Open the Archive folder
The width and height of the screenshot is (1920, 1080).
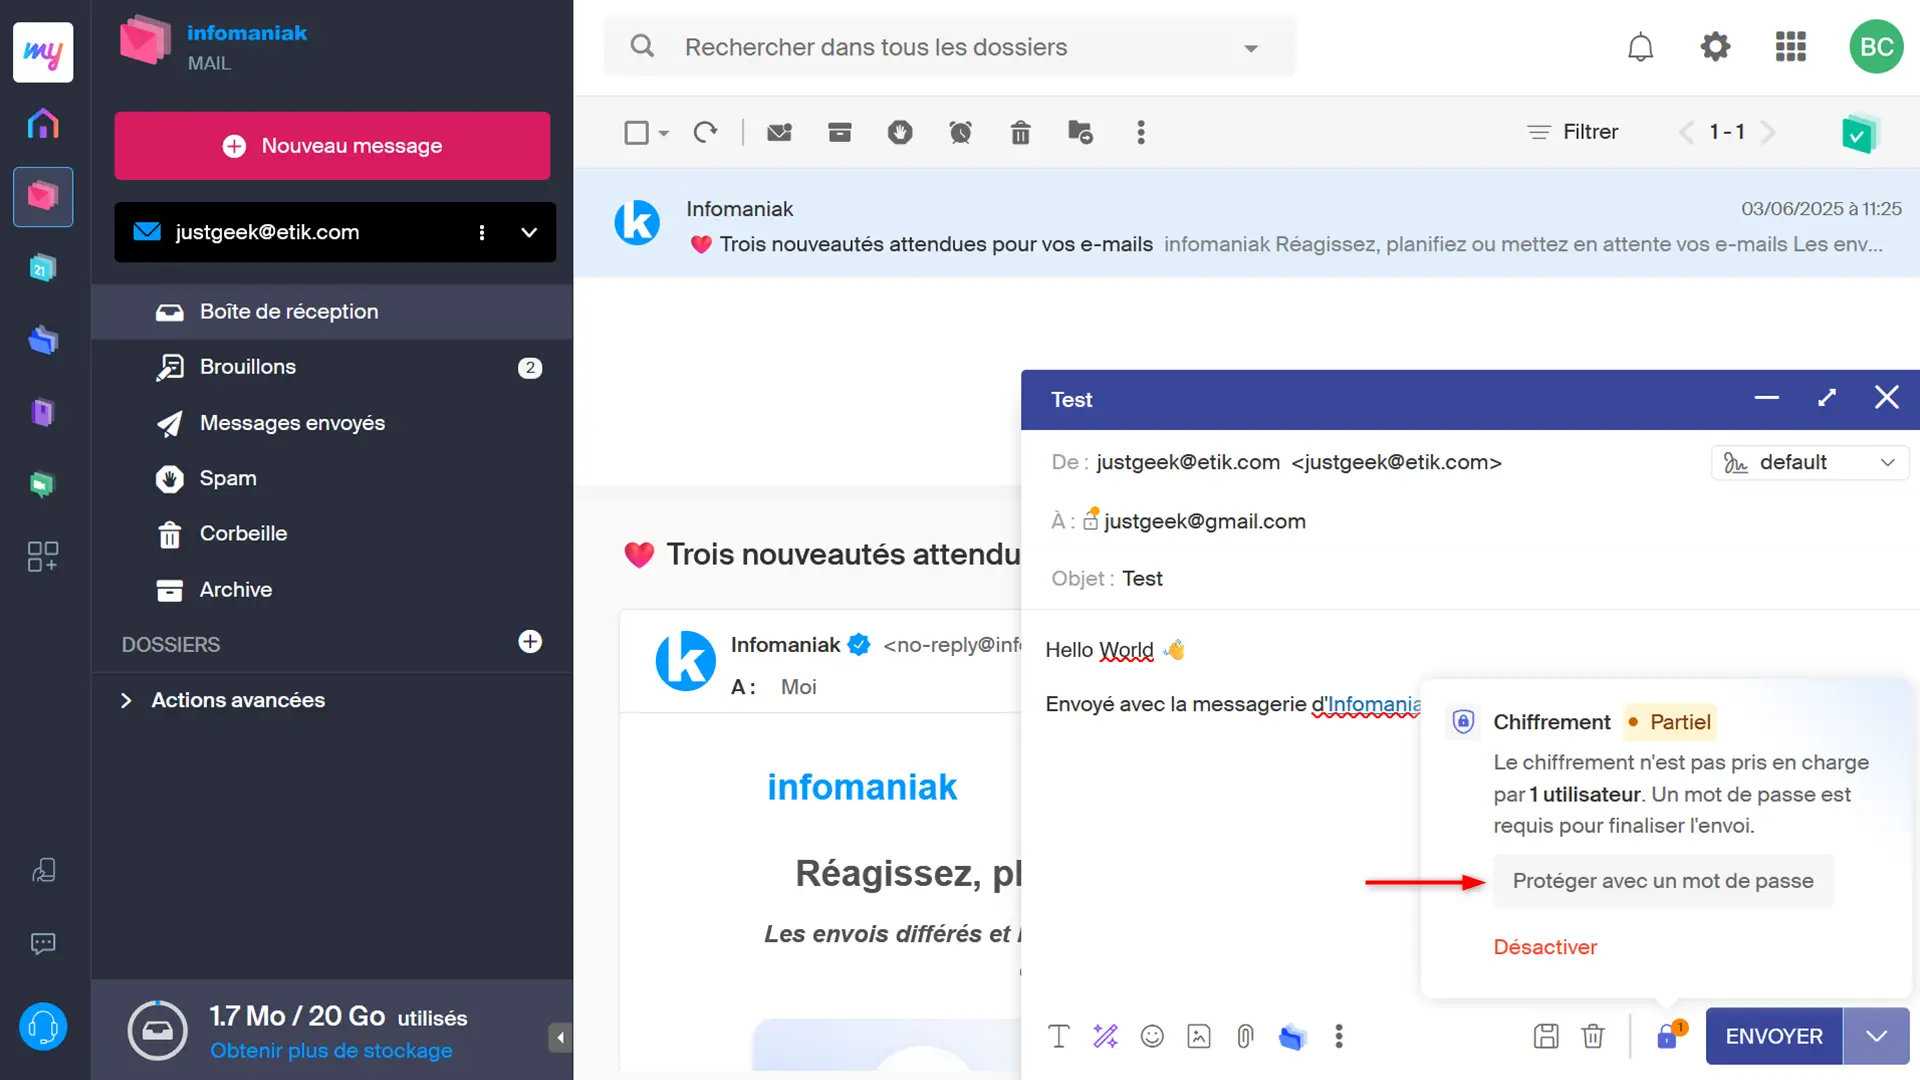coord(332,590)
